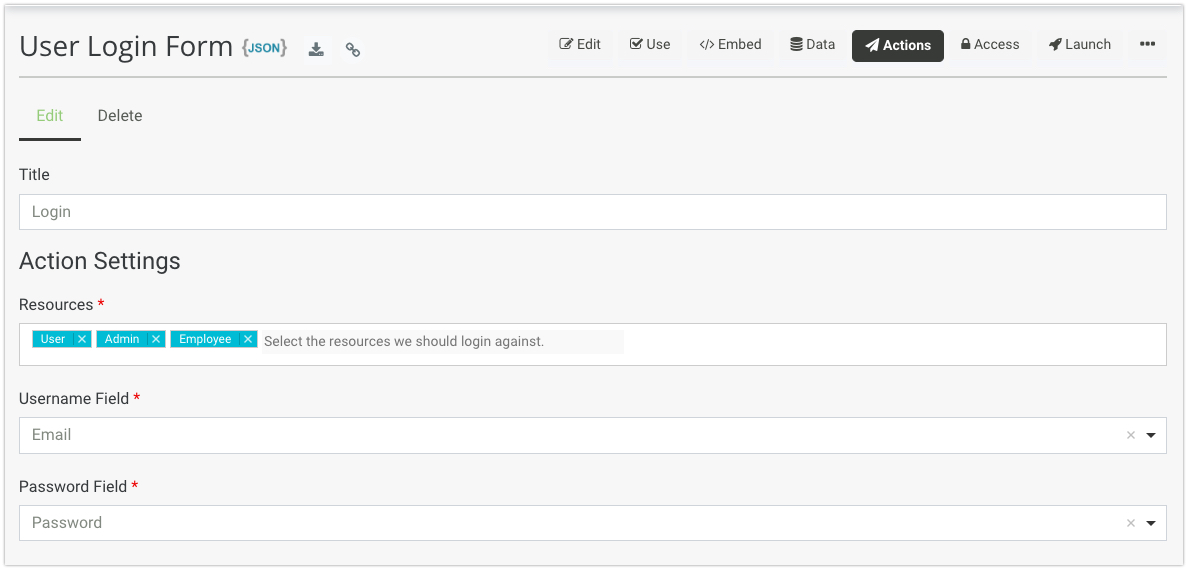1188x570 pixels.
Task: Click the Edit form button
Action: tap(580, 45)
